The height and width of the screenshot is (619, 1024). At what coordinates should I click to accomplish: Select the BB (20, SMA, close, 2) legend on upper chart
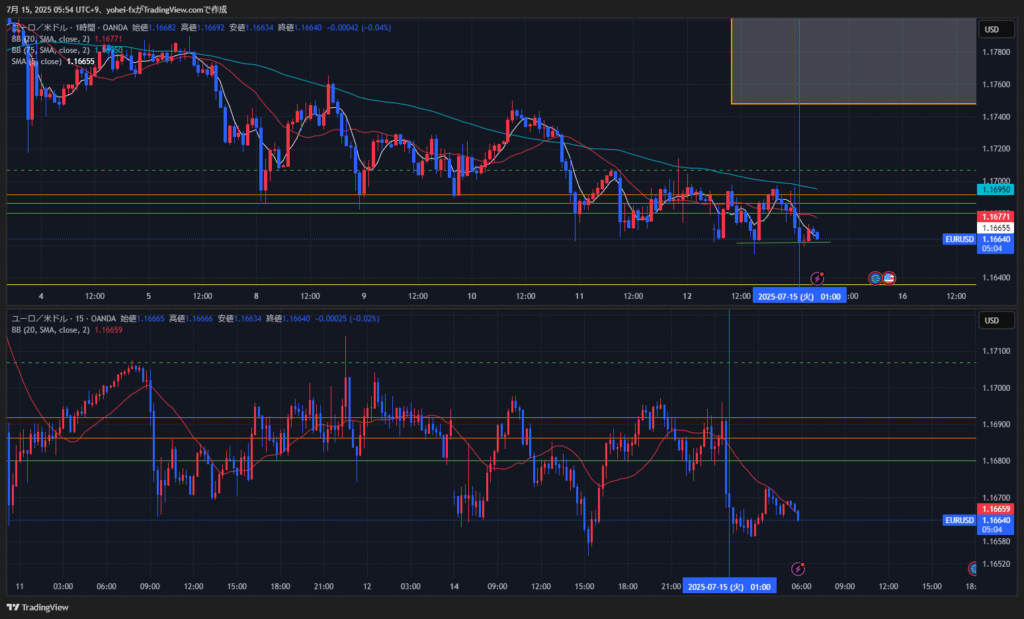[50, 38]
